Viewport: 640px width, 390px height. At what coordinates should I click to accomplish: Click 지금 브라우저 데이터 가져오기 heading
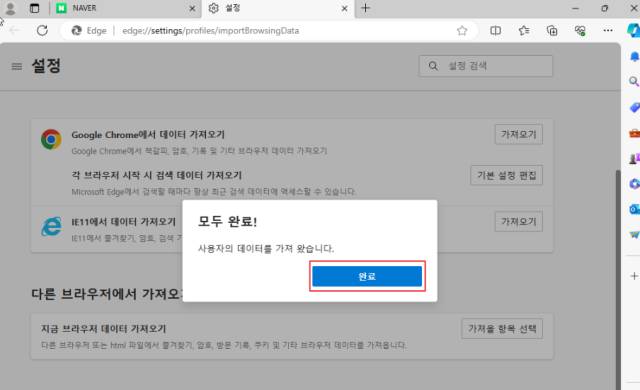tap(104, 329)
